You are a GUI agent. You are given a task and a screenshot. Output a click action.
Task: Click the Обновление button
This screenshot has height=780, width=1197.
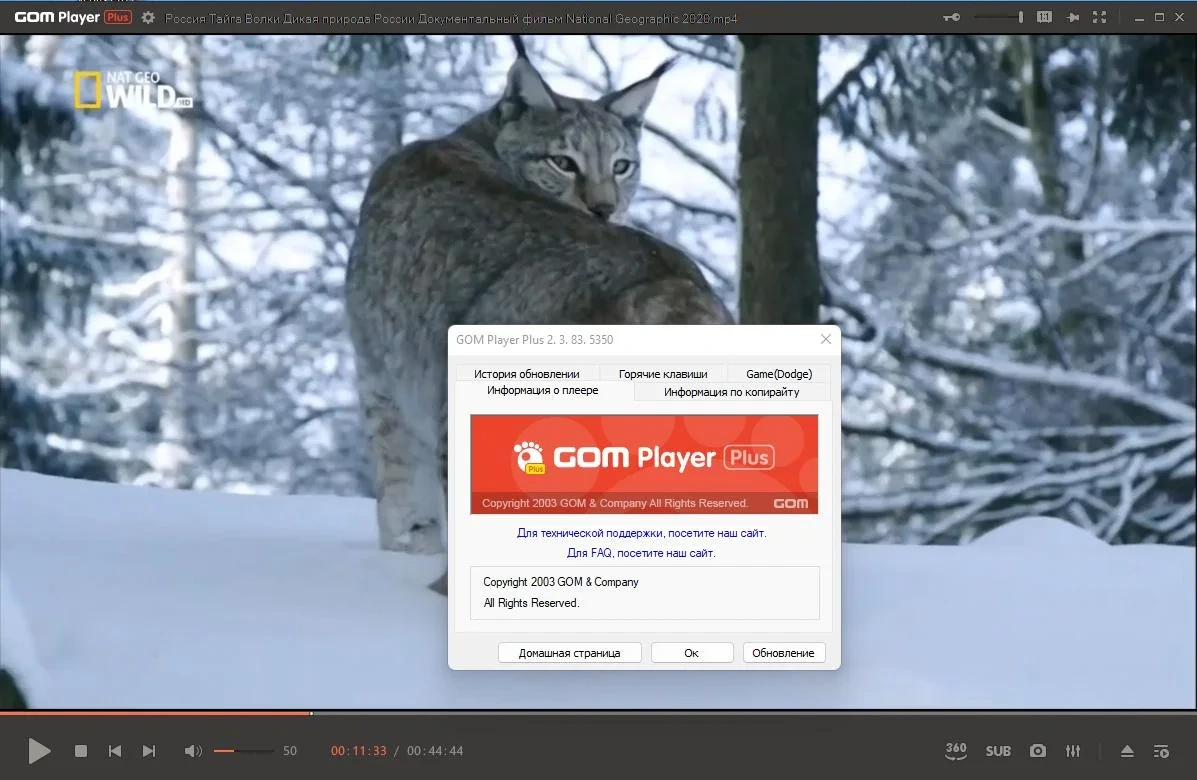click(x=783, y=653)
